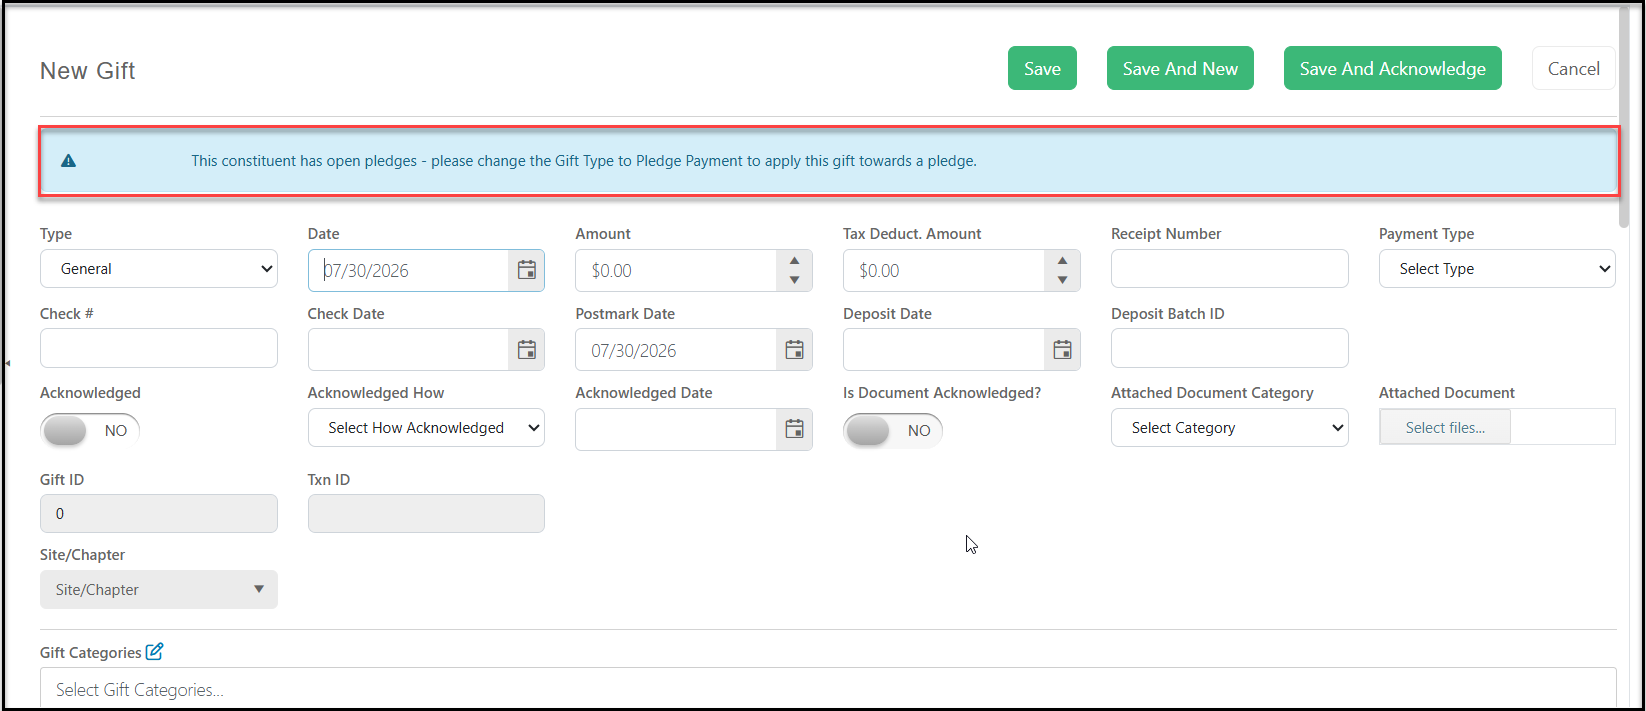The width and height of the screenshot is (1646, 711).
Task: Open the Select How Acknowledged dropdown
Action: point(426,428)
